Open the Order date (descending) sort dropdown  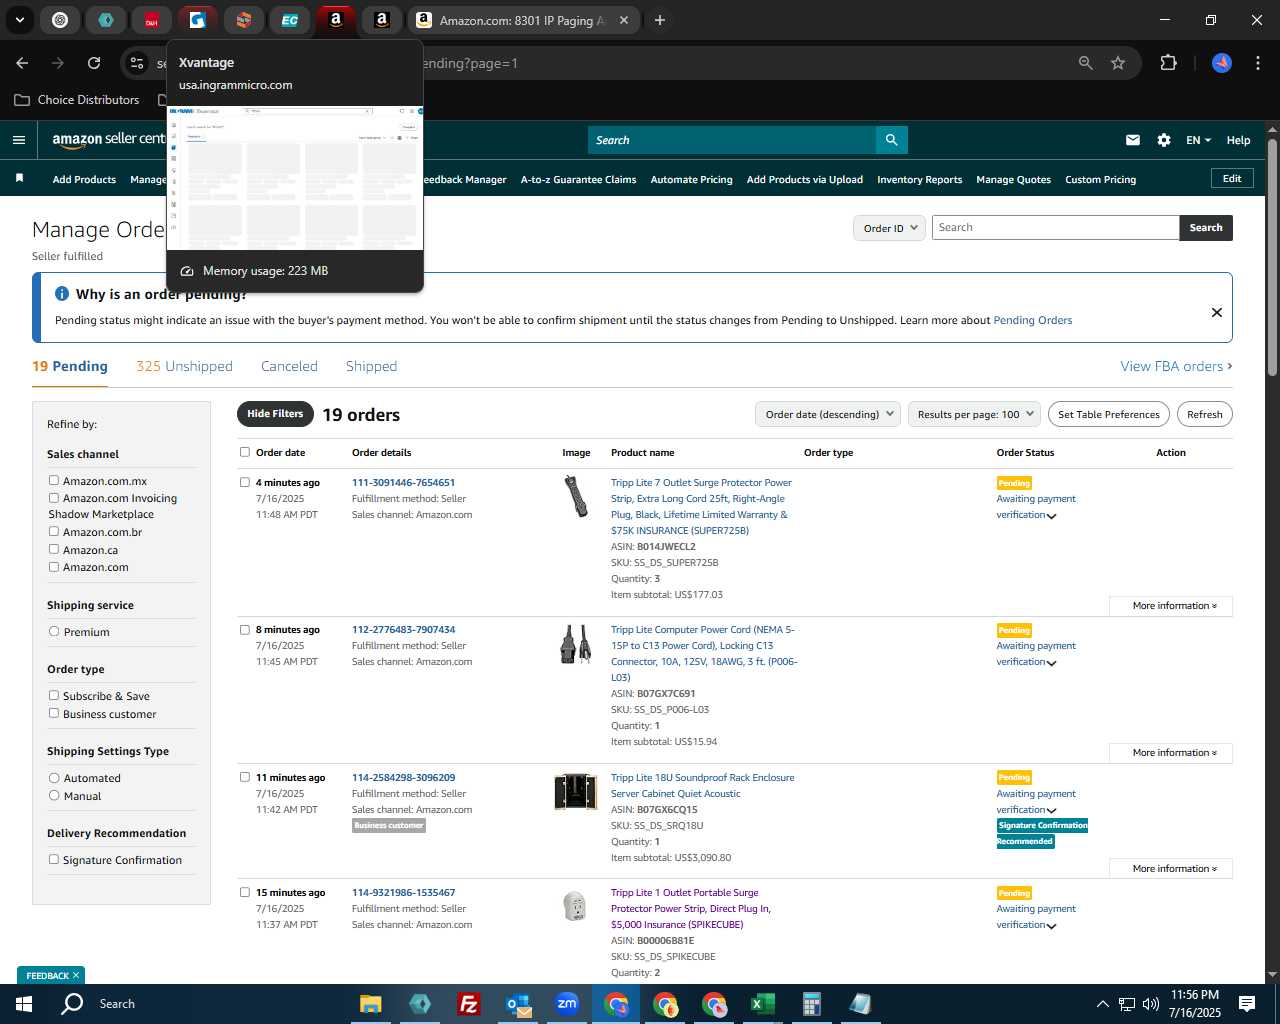827,414
